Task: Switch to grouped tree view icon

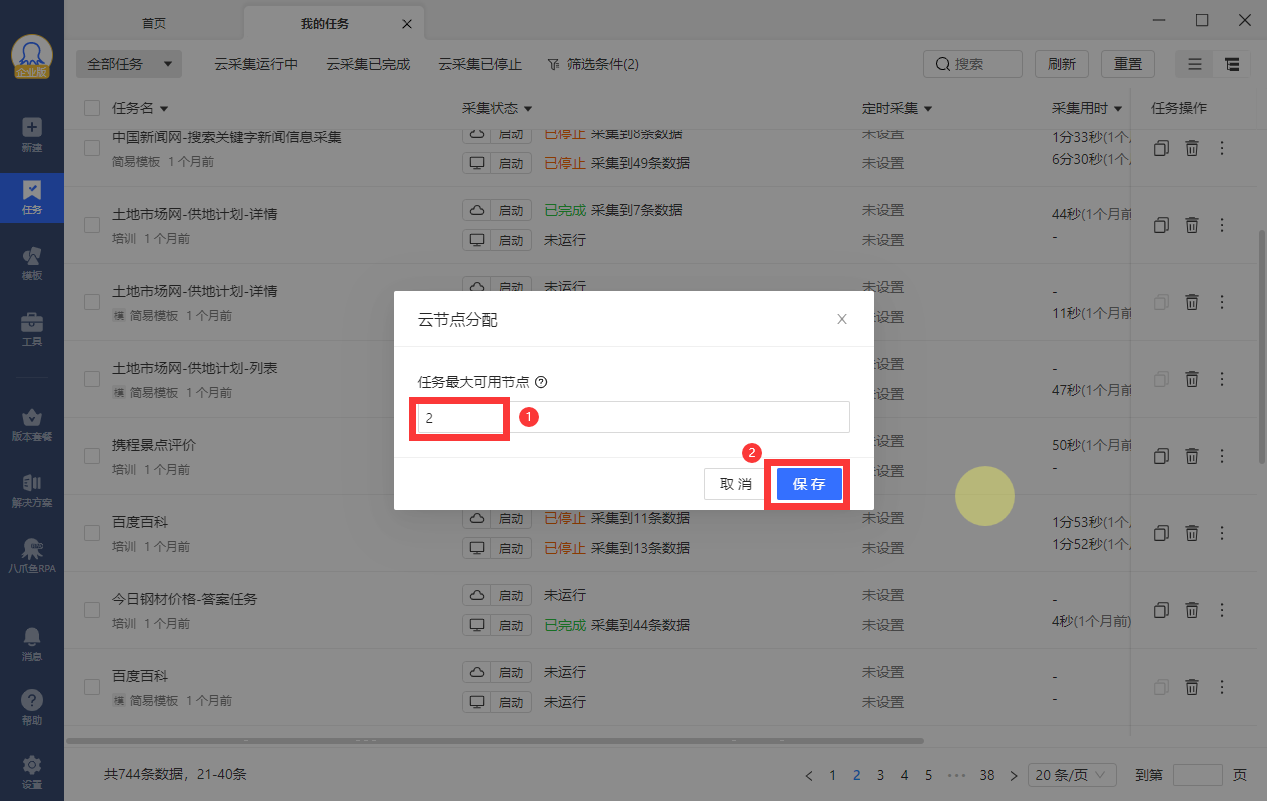Action: pyautogui.click(x=1232, y=64)
